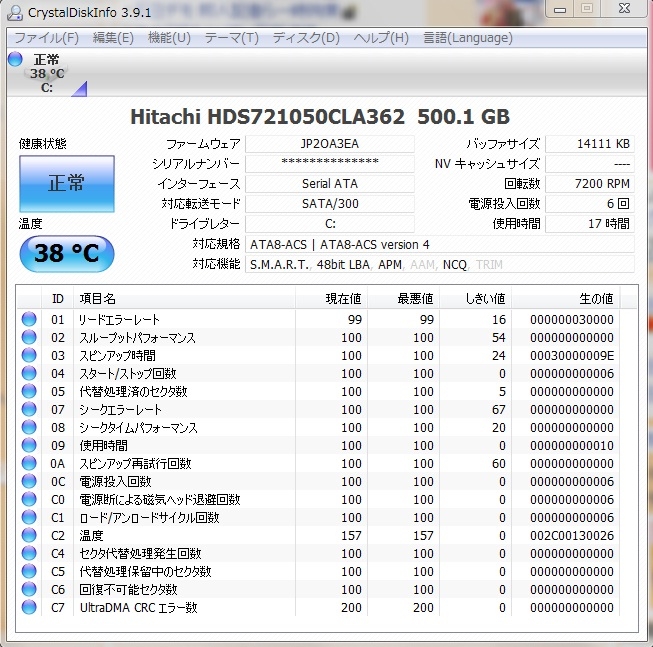Click status orb for 09 使用時間 row
653x647 pixels.
[x=29, y=446]
